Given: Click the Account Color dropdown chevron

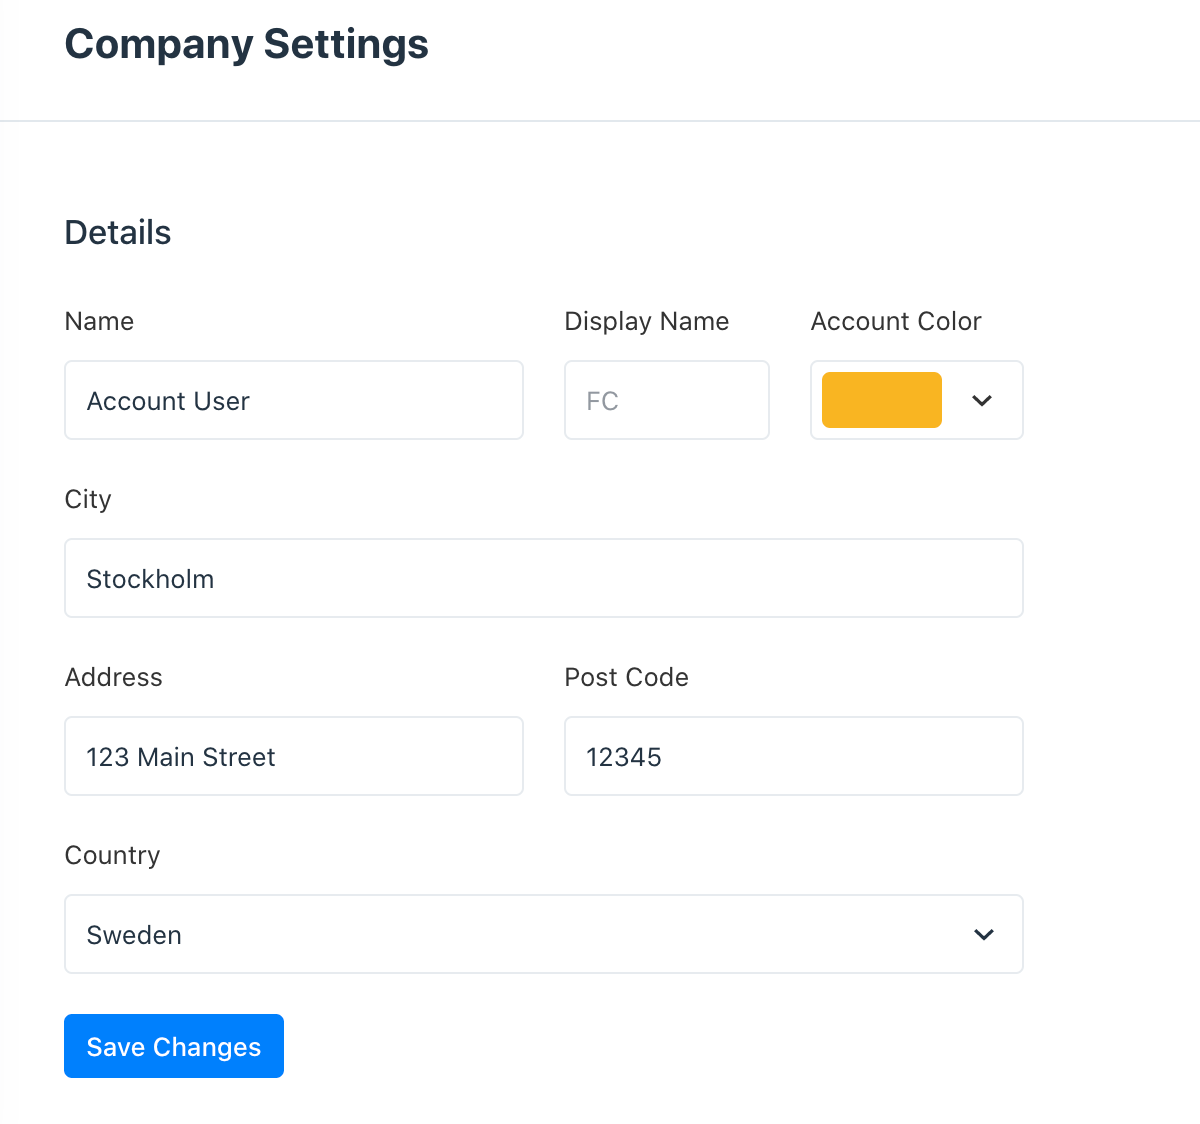Looking at the screenshot, I should (982, 400).
